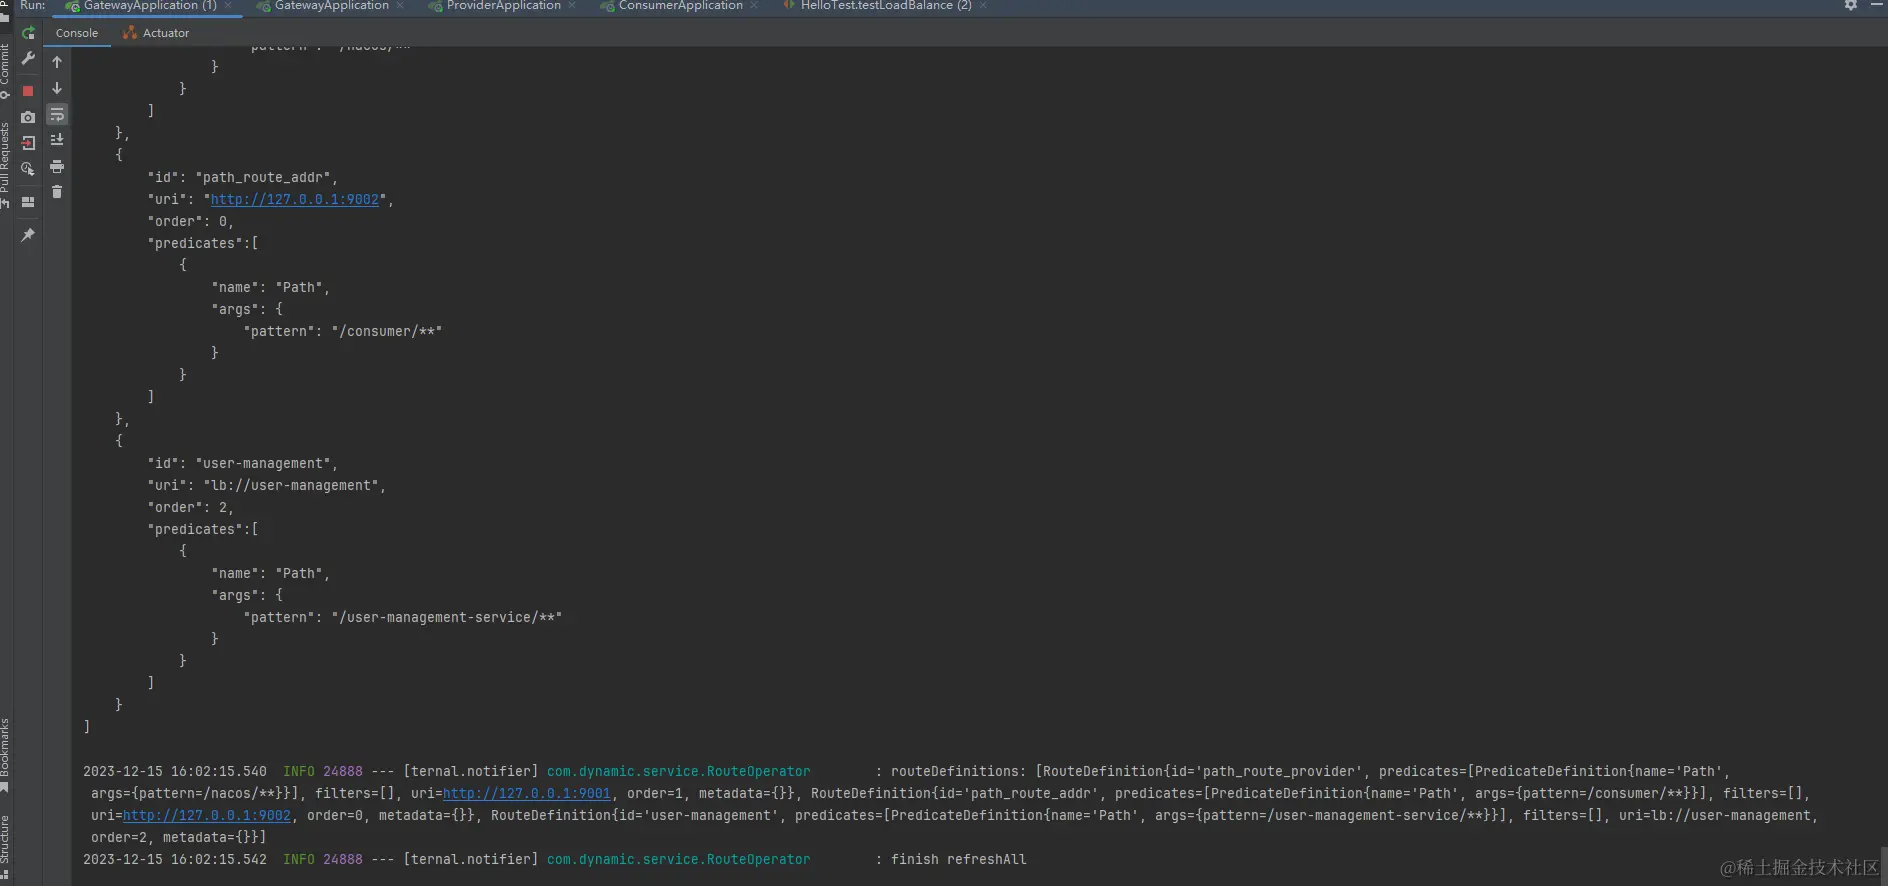Click the "routeDefinitions:" log message start
Viewport: 1888px width, 886px height.
[x=959, y=771]
